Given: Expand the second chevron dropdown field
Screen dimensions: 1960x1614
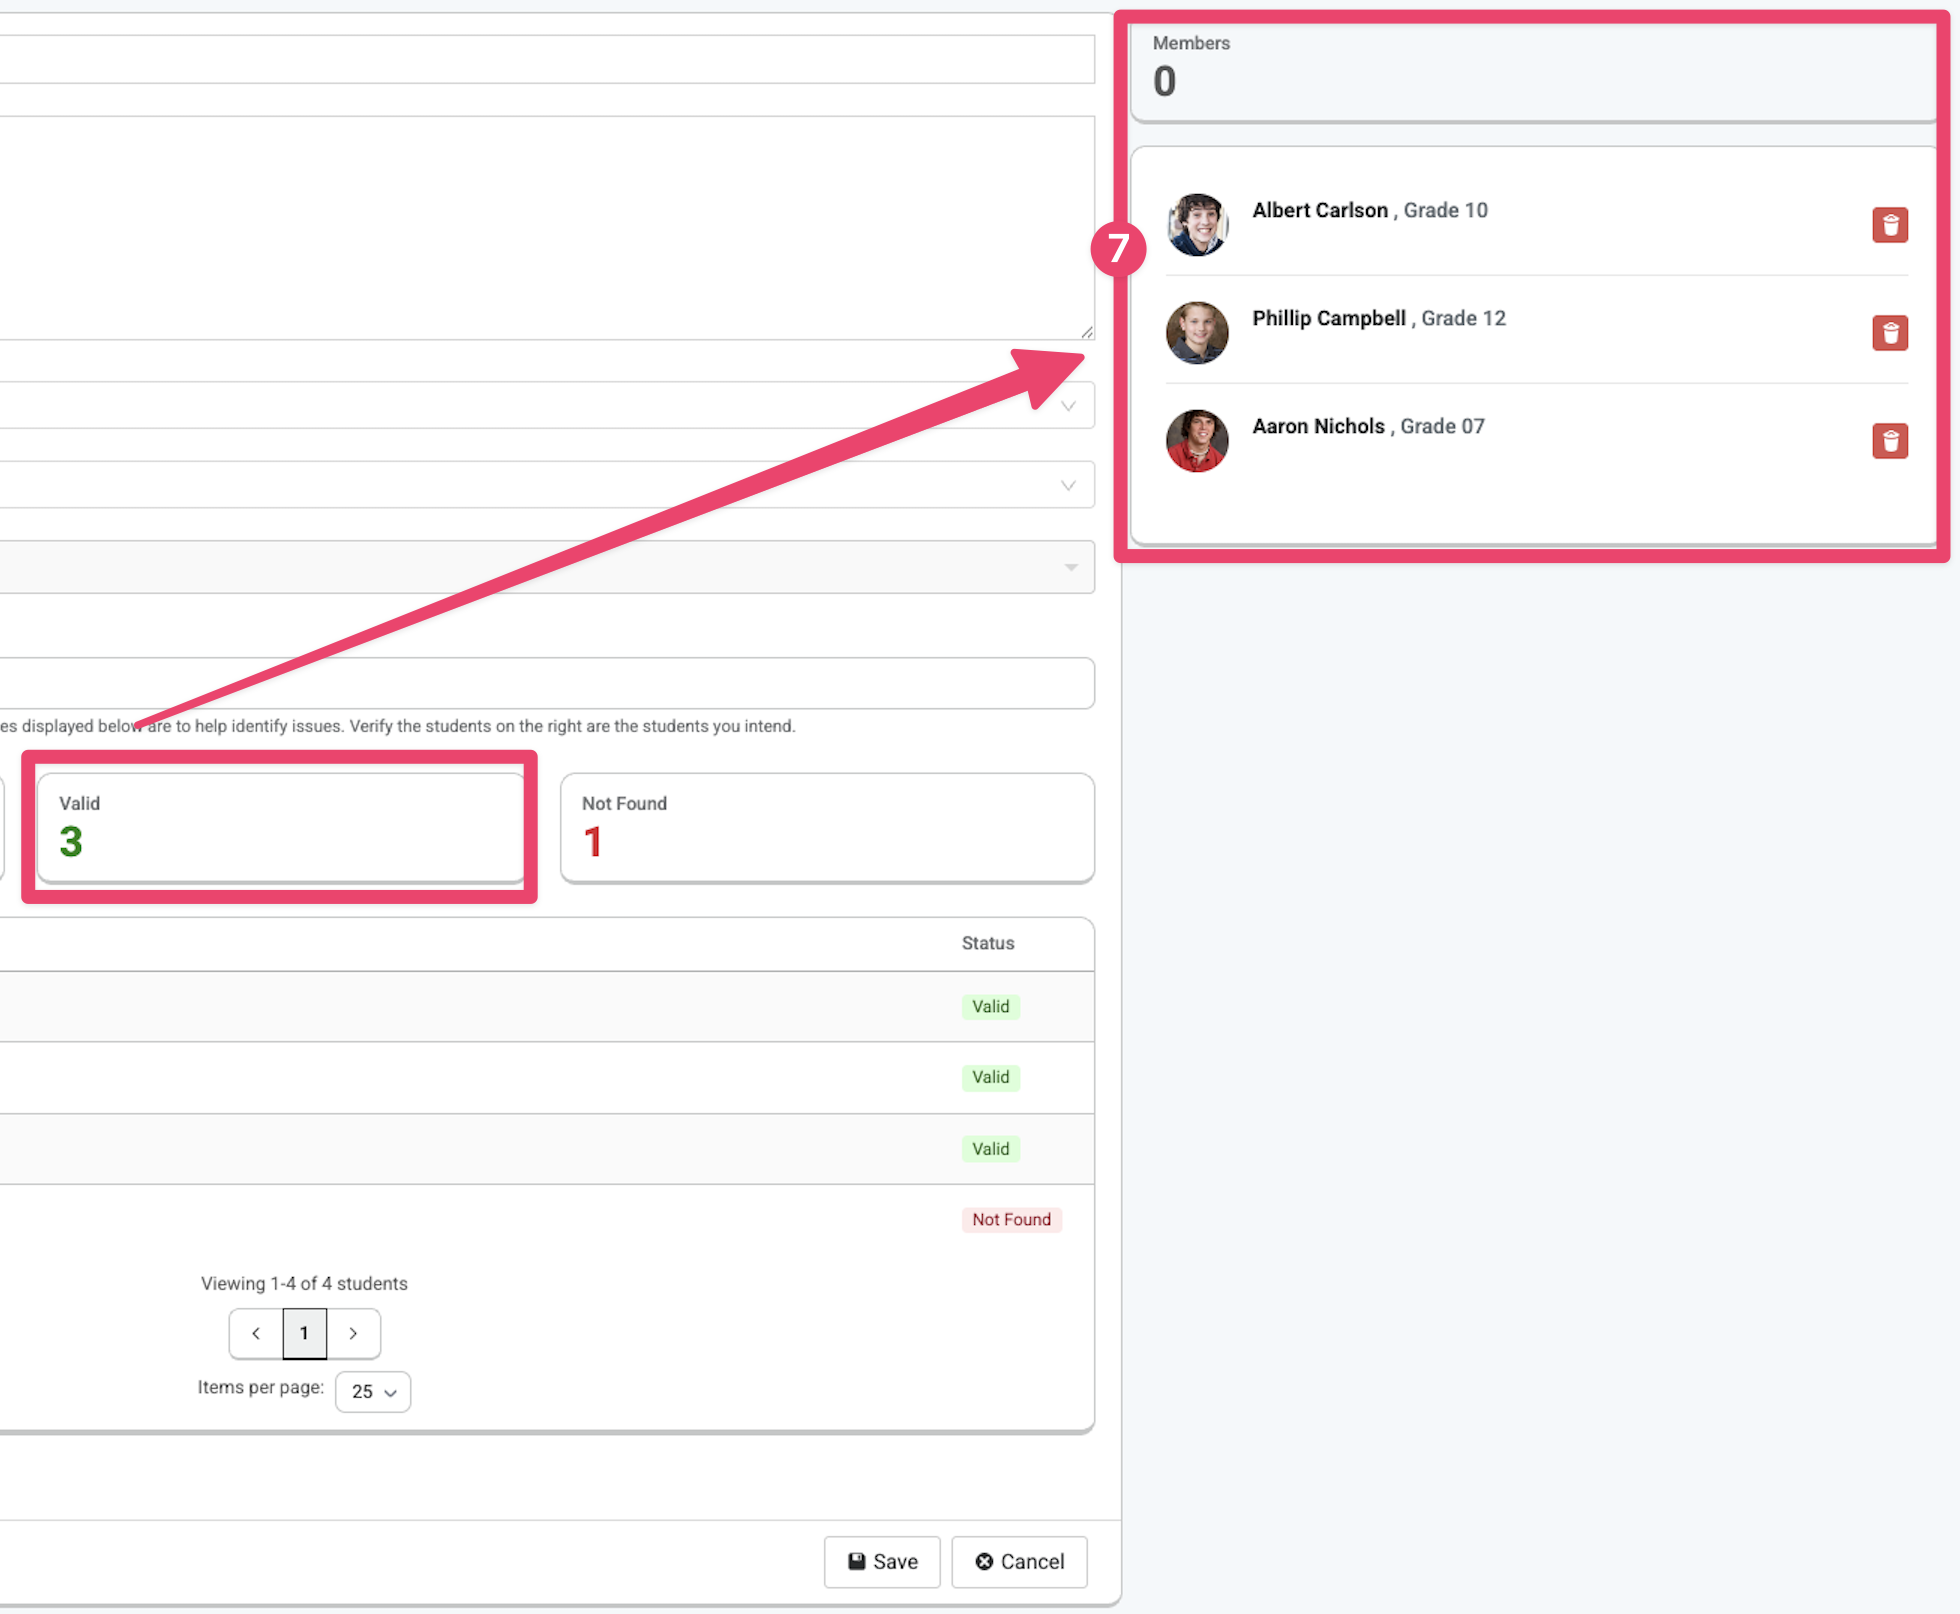Looking at the screenshot, I should [x=1068, y=486].
